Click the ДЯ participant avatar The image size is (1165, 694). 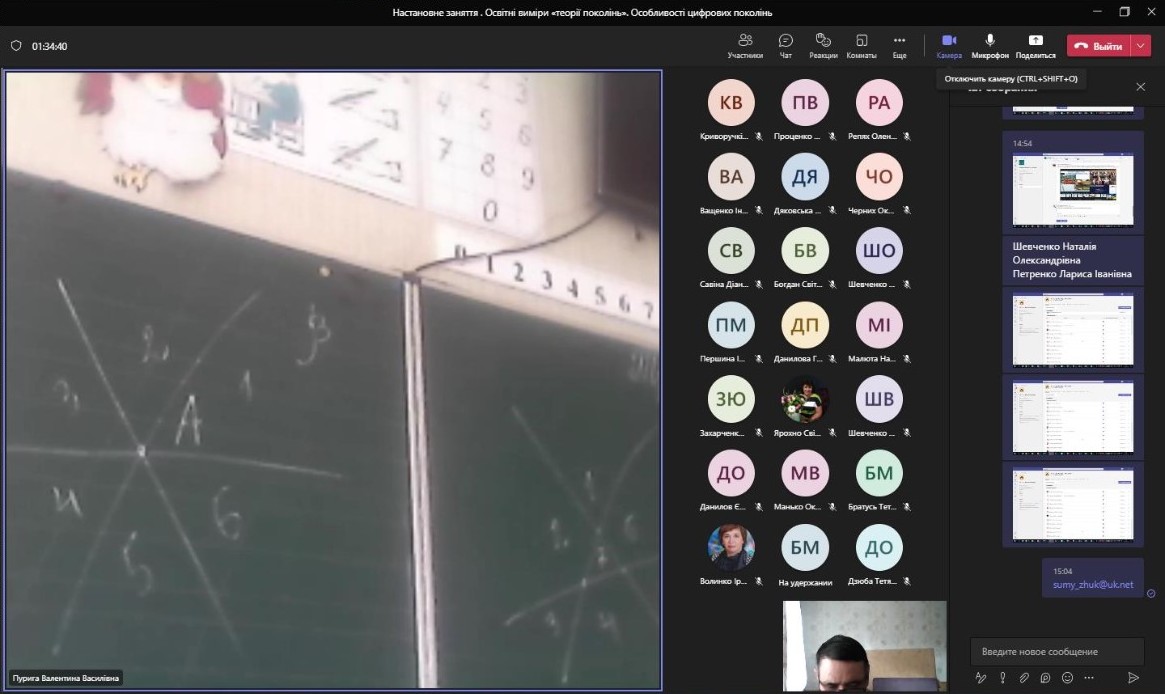pos(805,177)
